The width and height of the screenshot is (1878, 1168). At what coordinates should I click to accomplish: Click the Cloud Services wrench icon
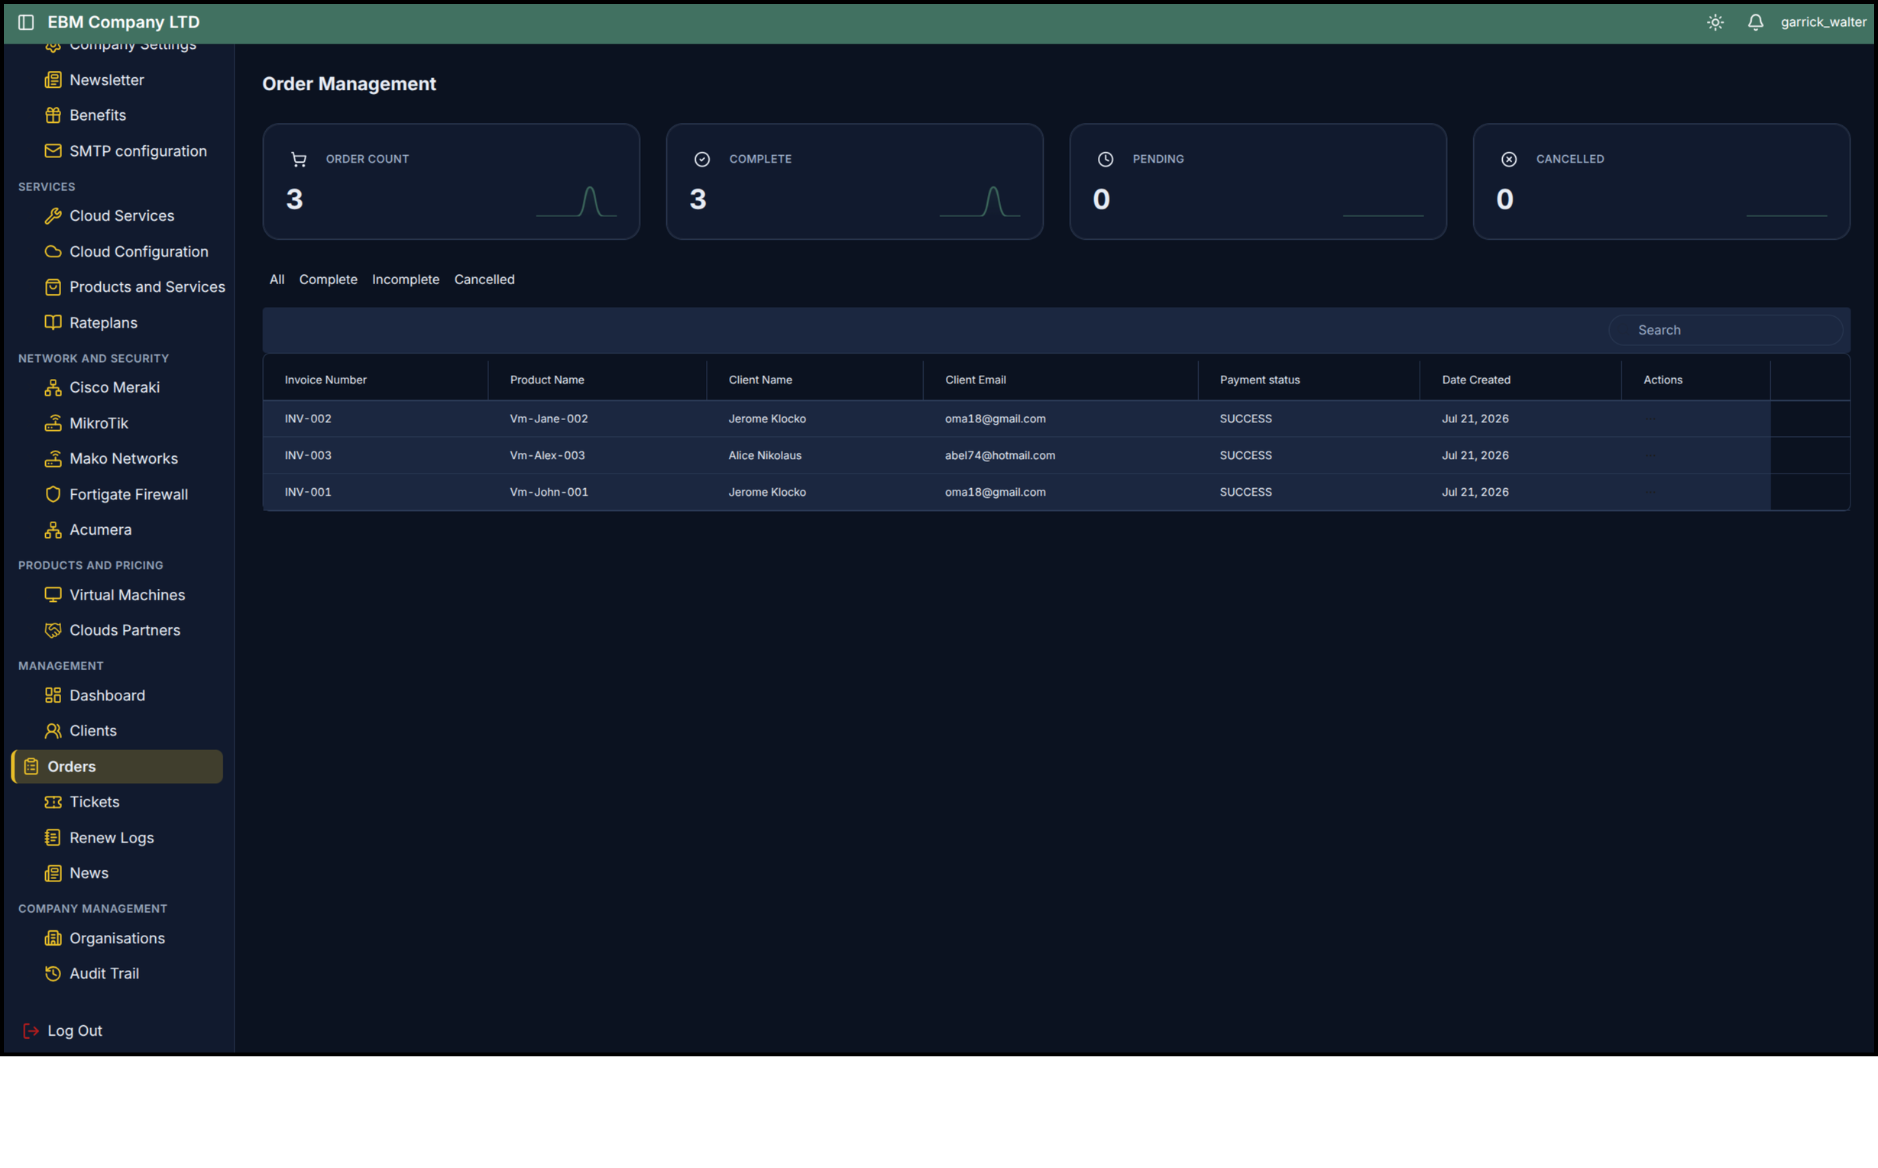click(x=53, y=216)
